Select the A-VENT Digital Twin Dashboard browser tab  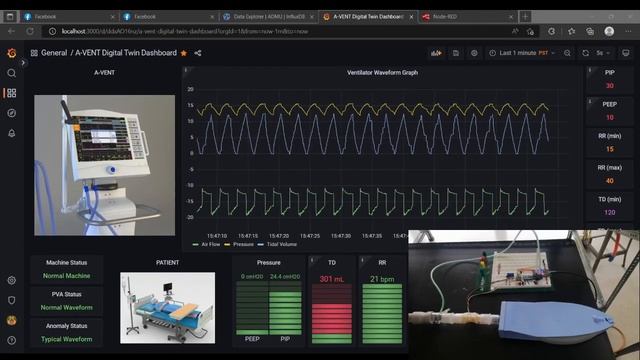pyautogui.click(x=368, y=17)
